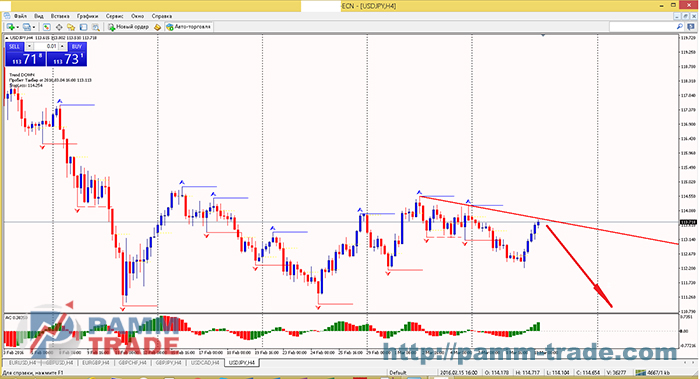The height and width of the screenshot is (379, 700).
Task: Click the Новый ордер button
Action: (129, 27)
